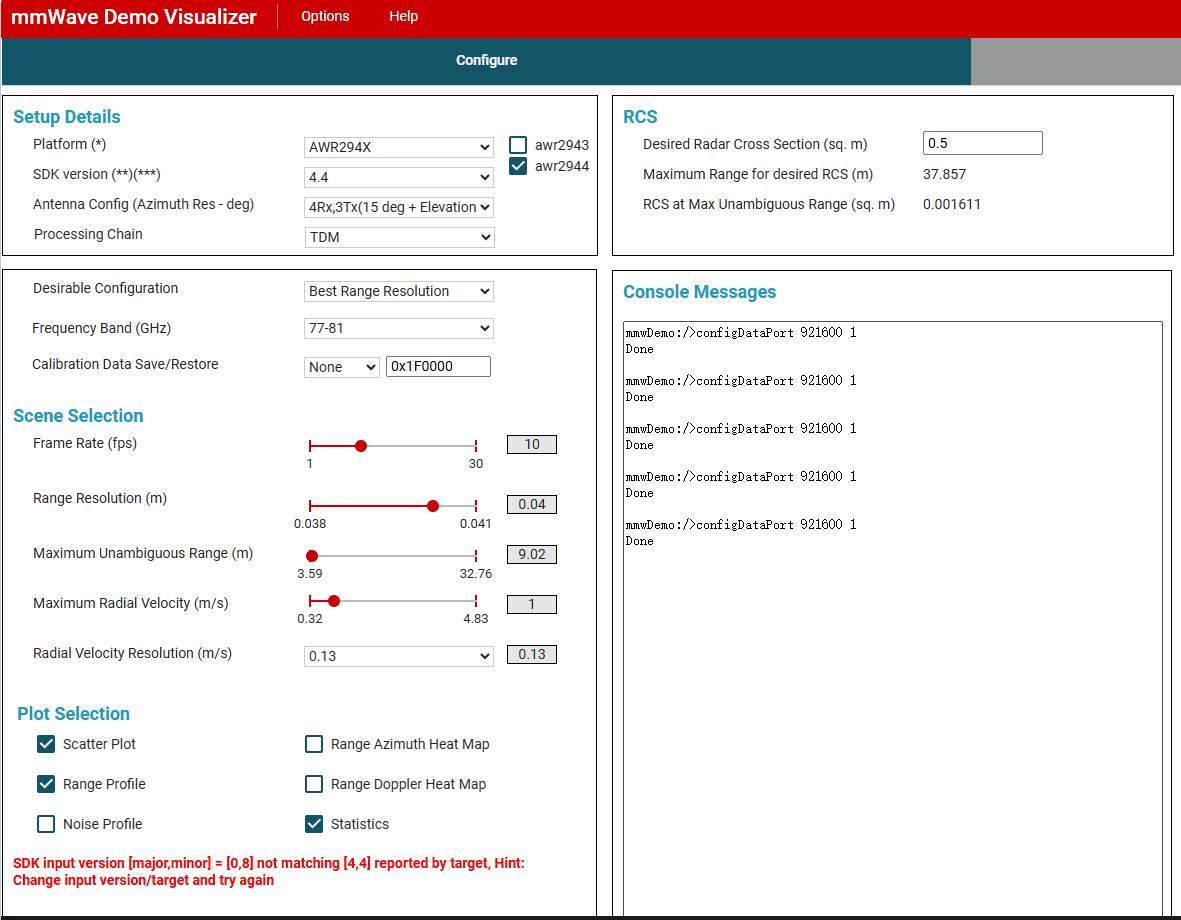Open the SDK version dropdown
The image size is (1181, 920).
(x=398, y=177)
